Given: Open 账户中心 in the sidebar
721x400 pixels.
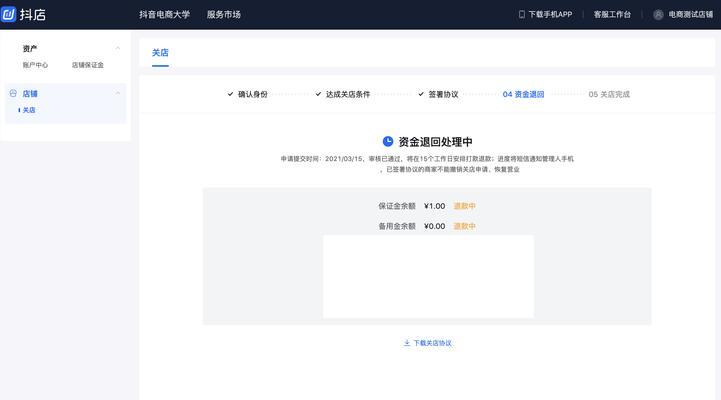Looking at the screenshot, I should 35,65.
